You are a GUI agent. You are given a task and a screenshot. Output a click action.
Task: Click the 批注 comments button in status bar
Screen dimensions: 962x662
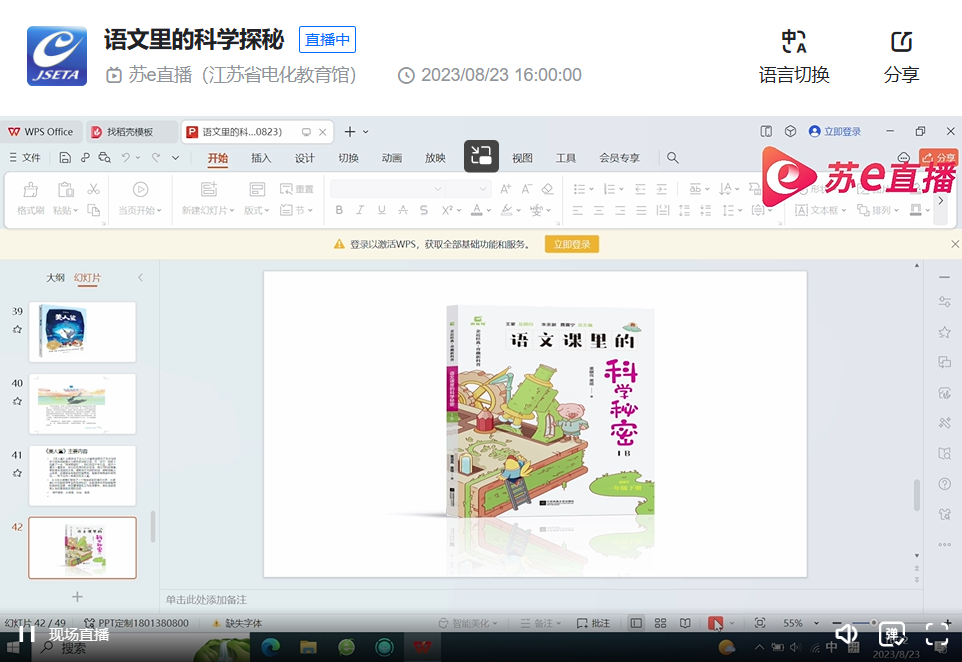coord(593,623)
